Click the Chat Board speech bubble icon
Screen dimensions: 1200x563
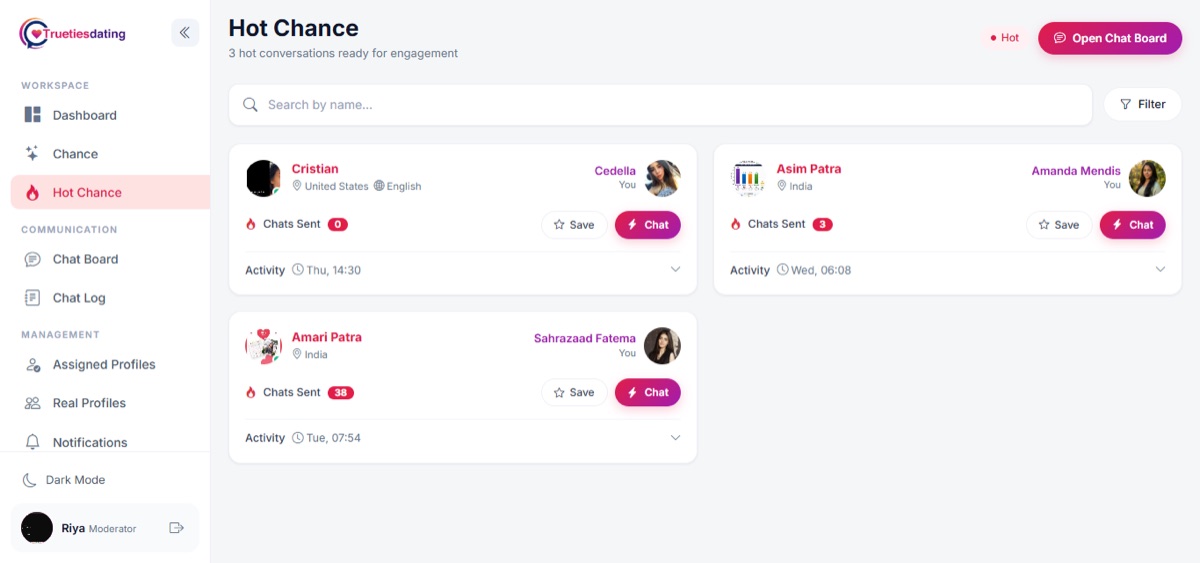[33, 259]
